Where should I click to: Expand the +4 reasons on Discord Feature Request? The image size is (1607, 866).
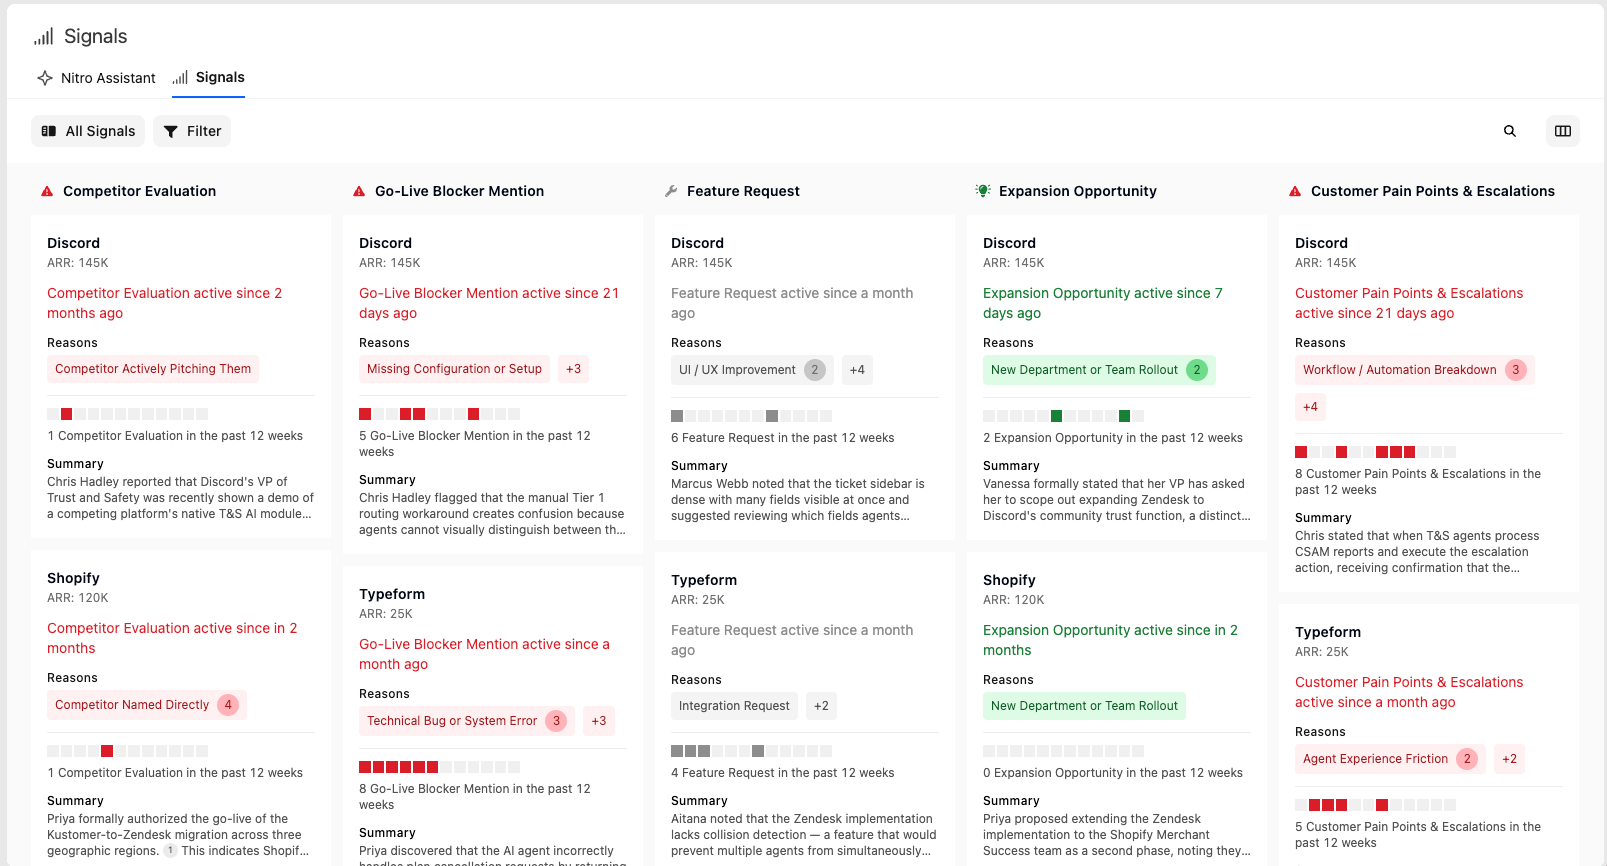[x=857, y=370]
